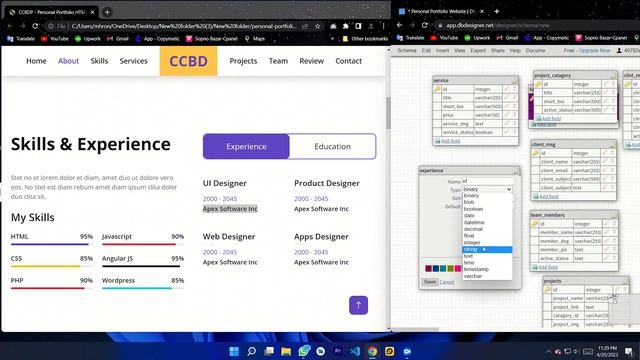
Task: Open the Schema menu in dbdesigner
Action: (x=407, y=51)
